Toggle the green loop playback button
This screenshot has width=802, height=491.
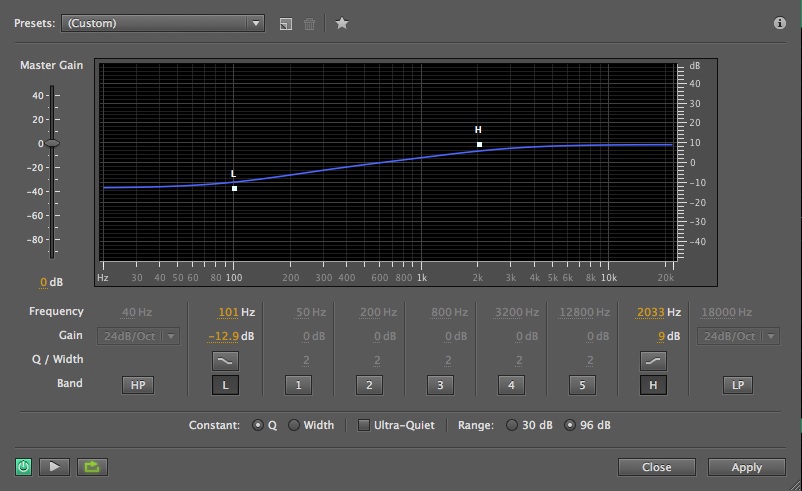[91, 467]
